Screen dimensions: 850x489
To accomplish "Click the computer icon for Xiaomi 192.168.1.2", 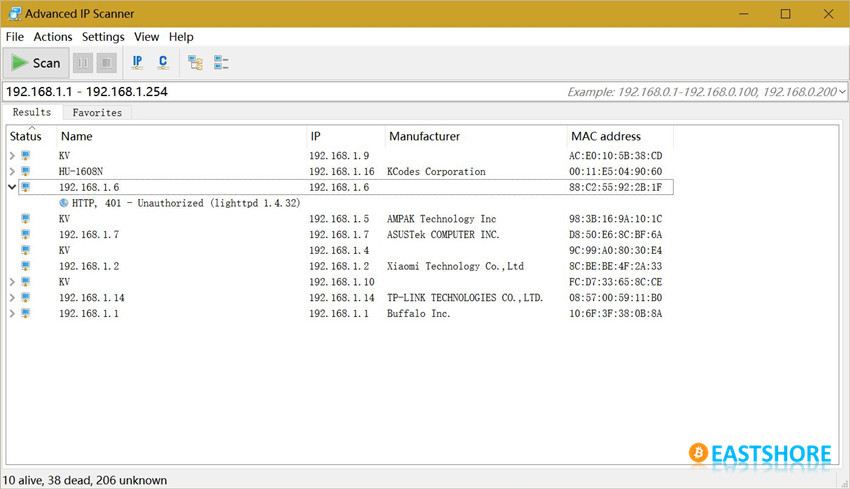I will click(25, 266).
